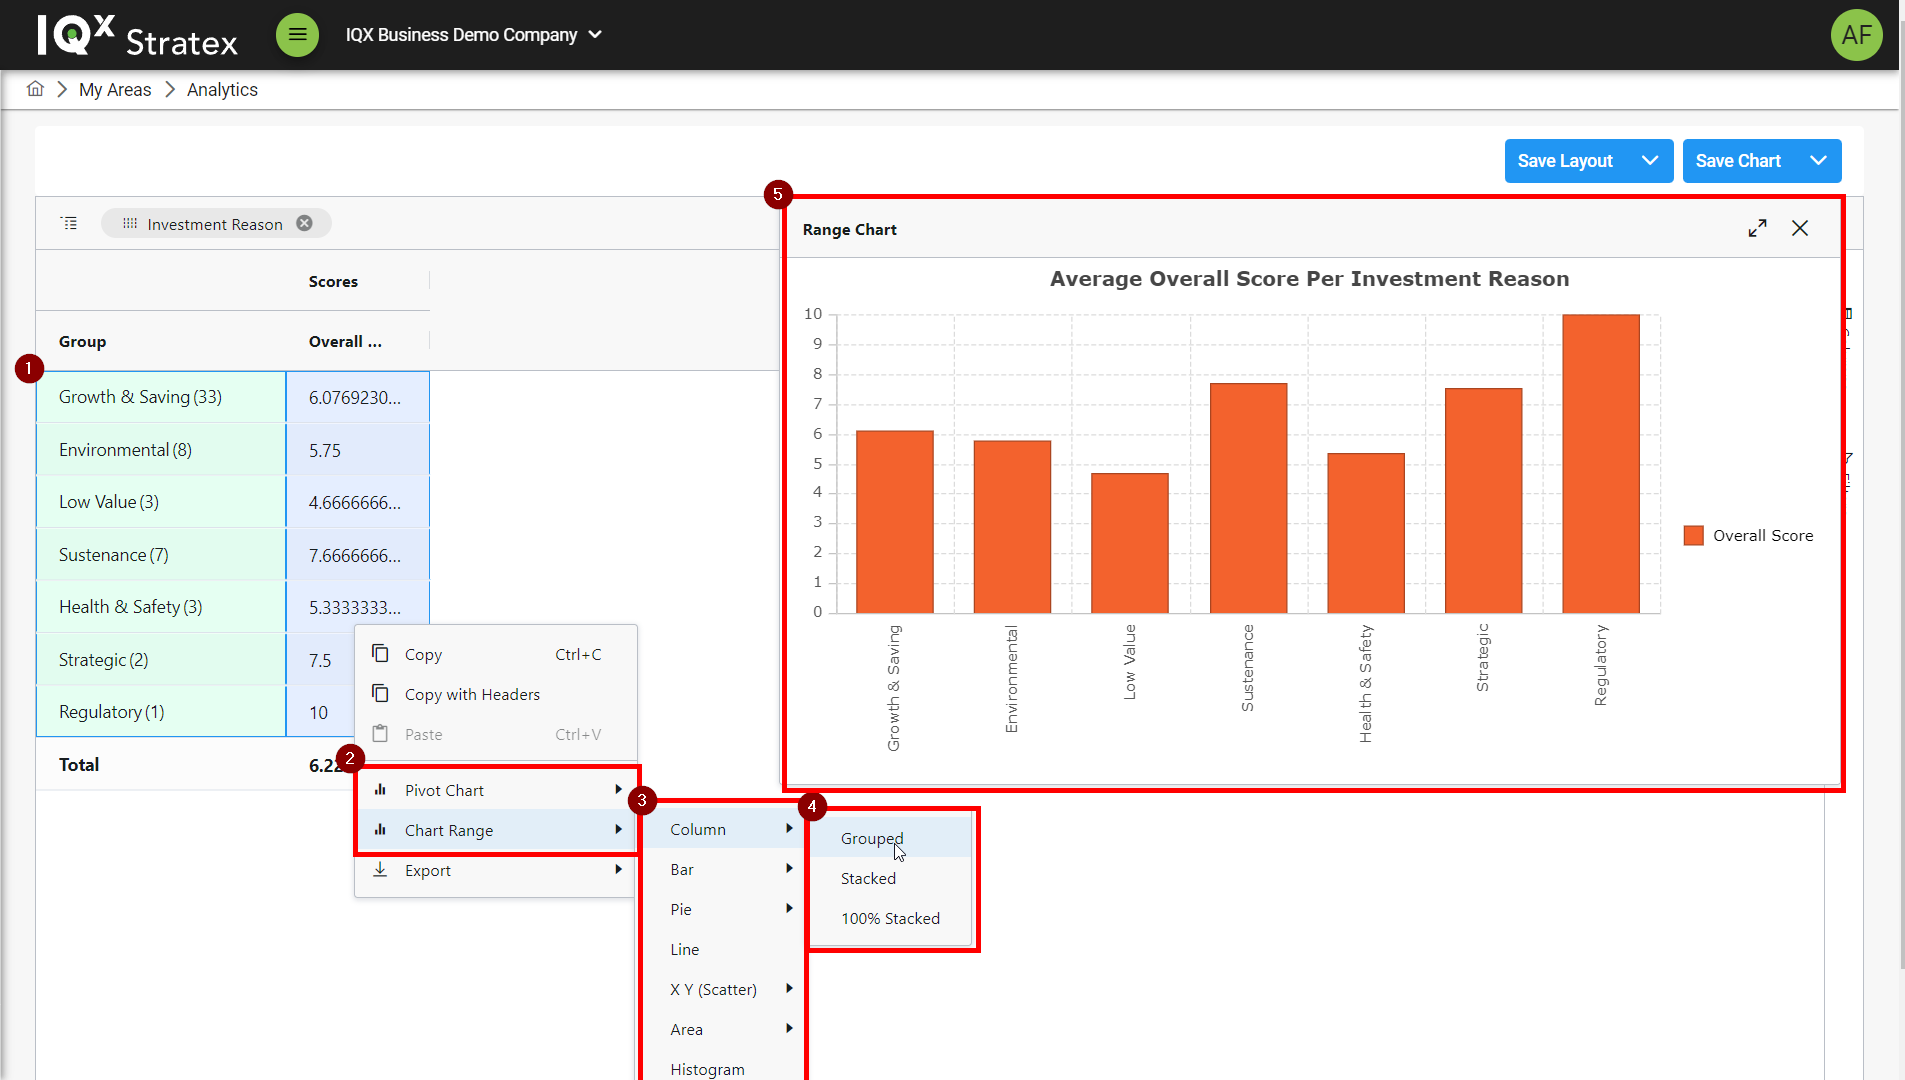Click the Export download icon

(x=380, y=870)
